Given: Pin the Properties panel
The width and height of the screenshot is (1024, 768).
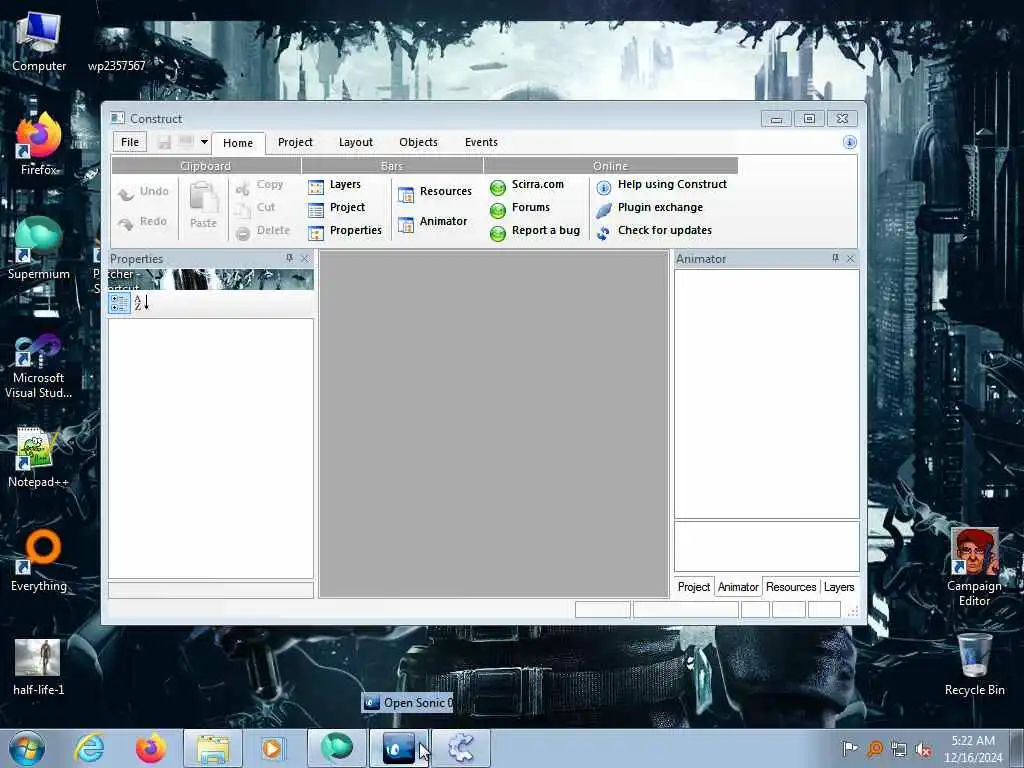Looking at the screenshot, I should [x=289, y=259].
